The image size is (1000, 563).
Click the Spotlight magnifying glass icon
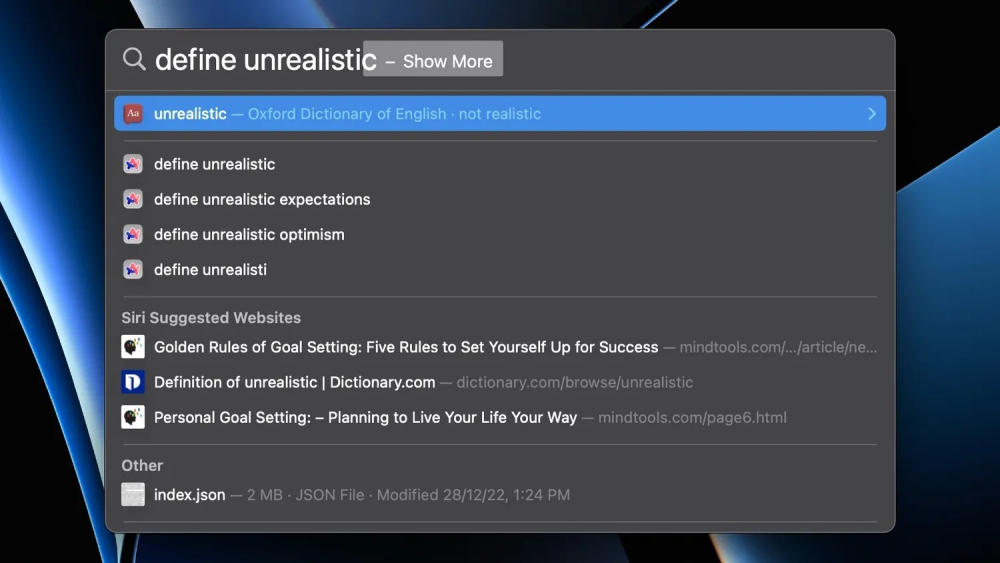pyautogui.click(x=134, y=59)
